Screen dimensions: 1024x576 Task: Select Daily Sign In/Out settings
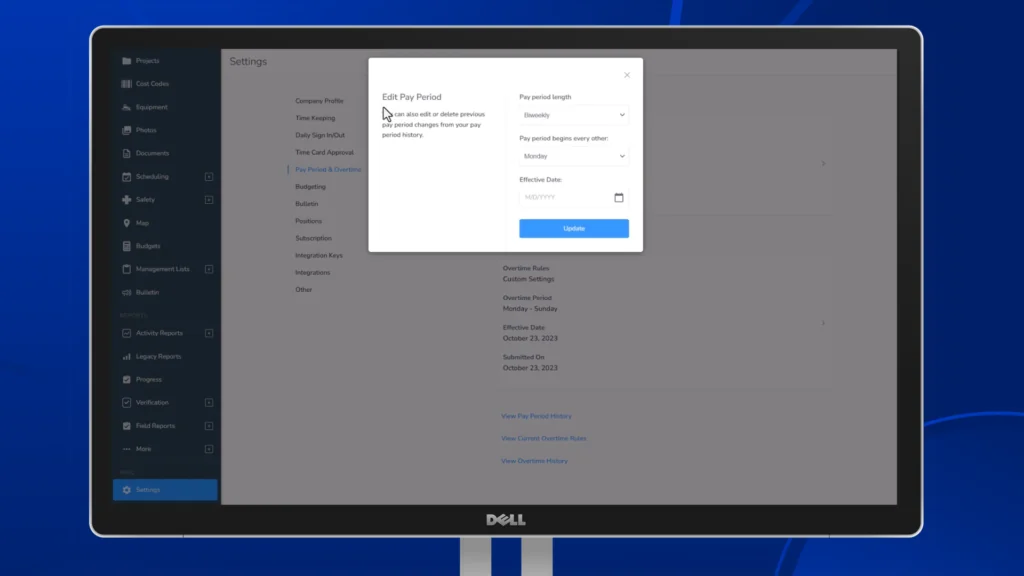pos(320,135)
